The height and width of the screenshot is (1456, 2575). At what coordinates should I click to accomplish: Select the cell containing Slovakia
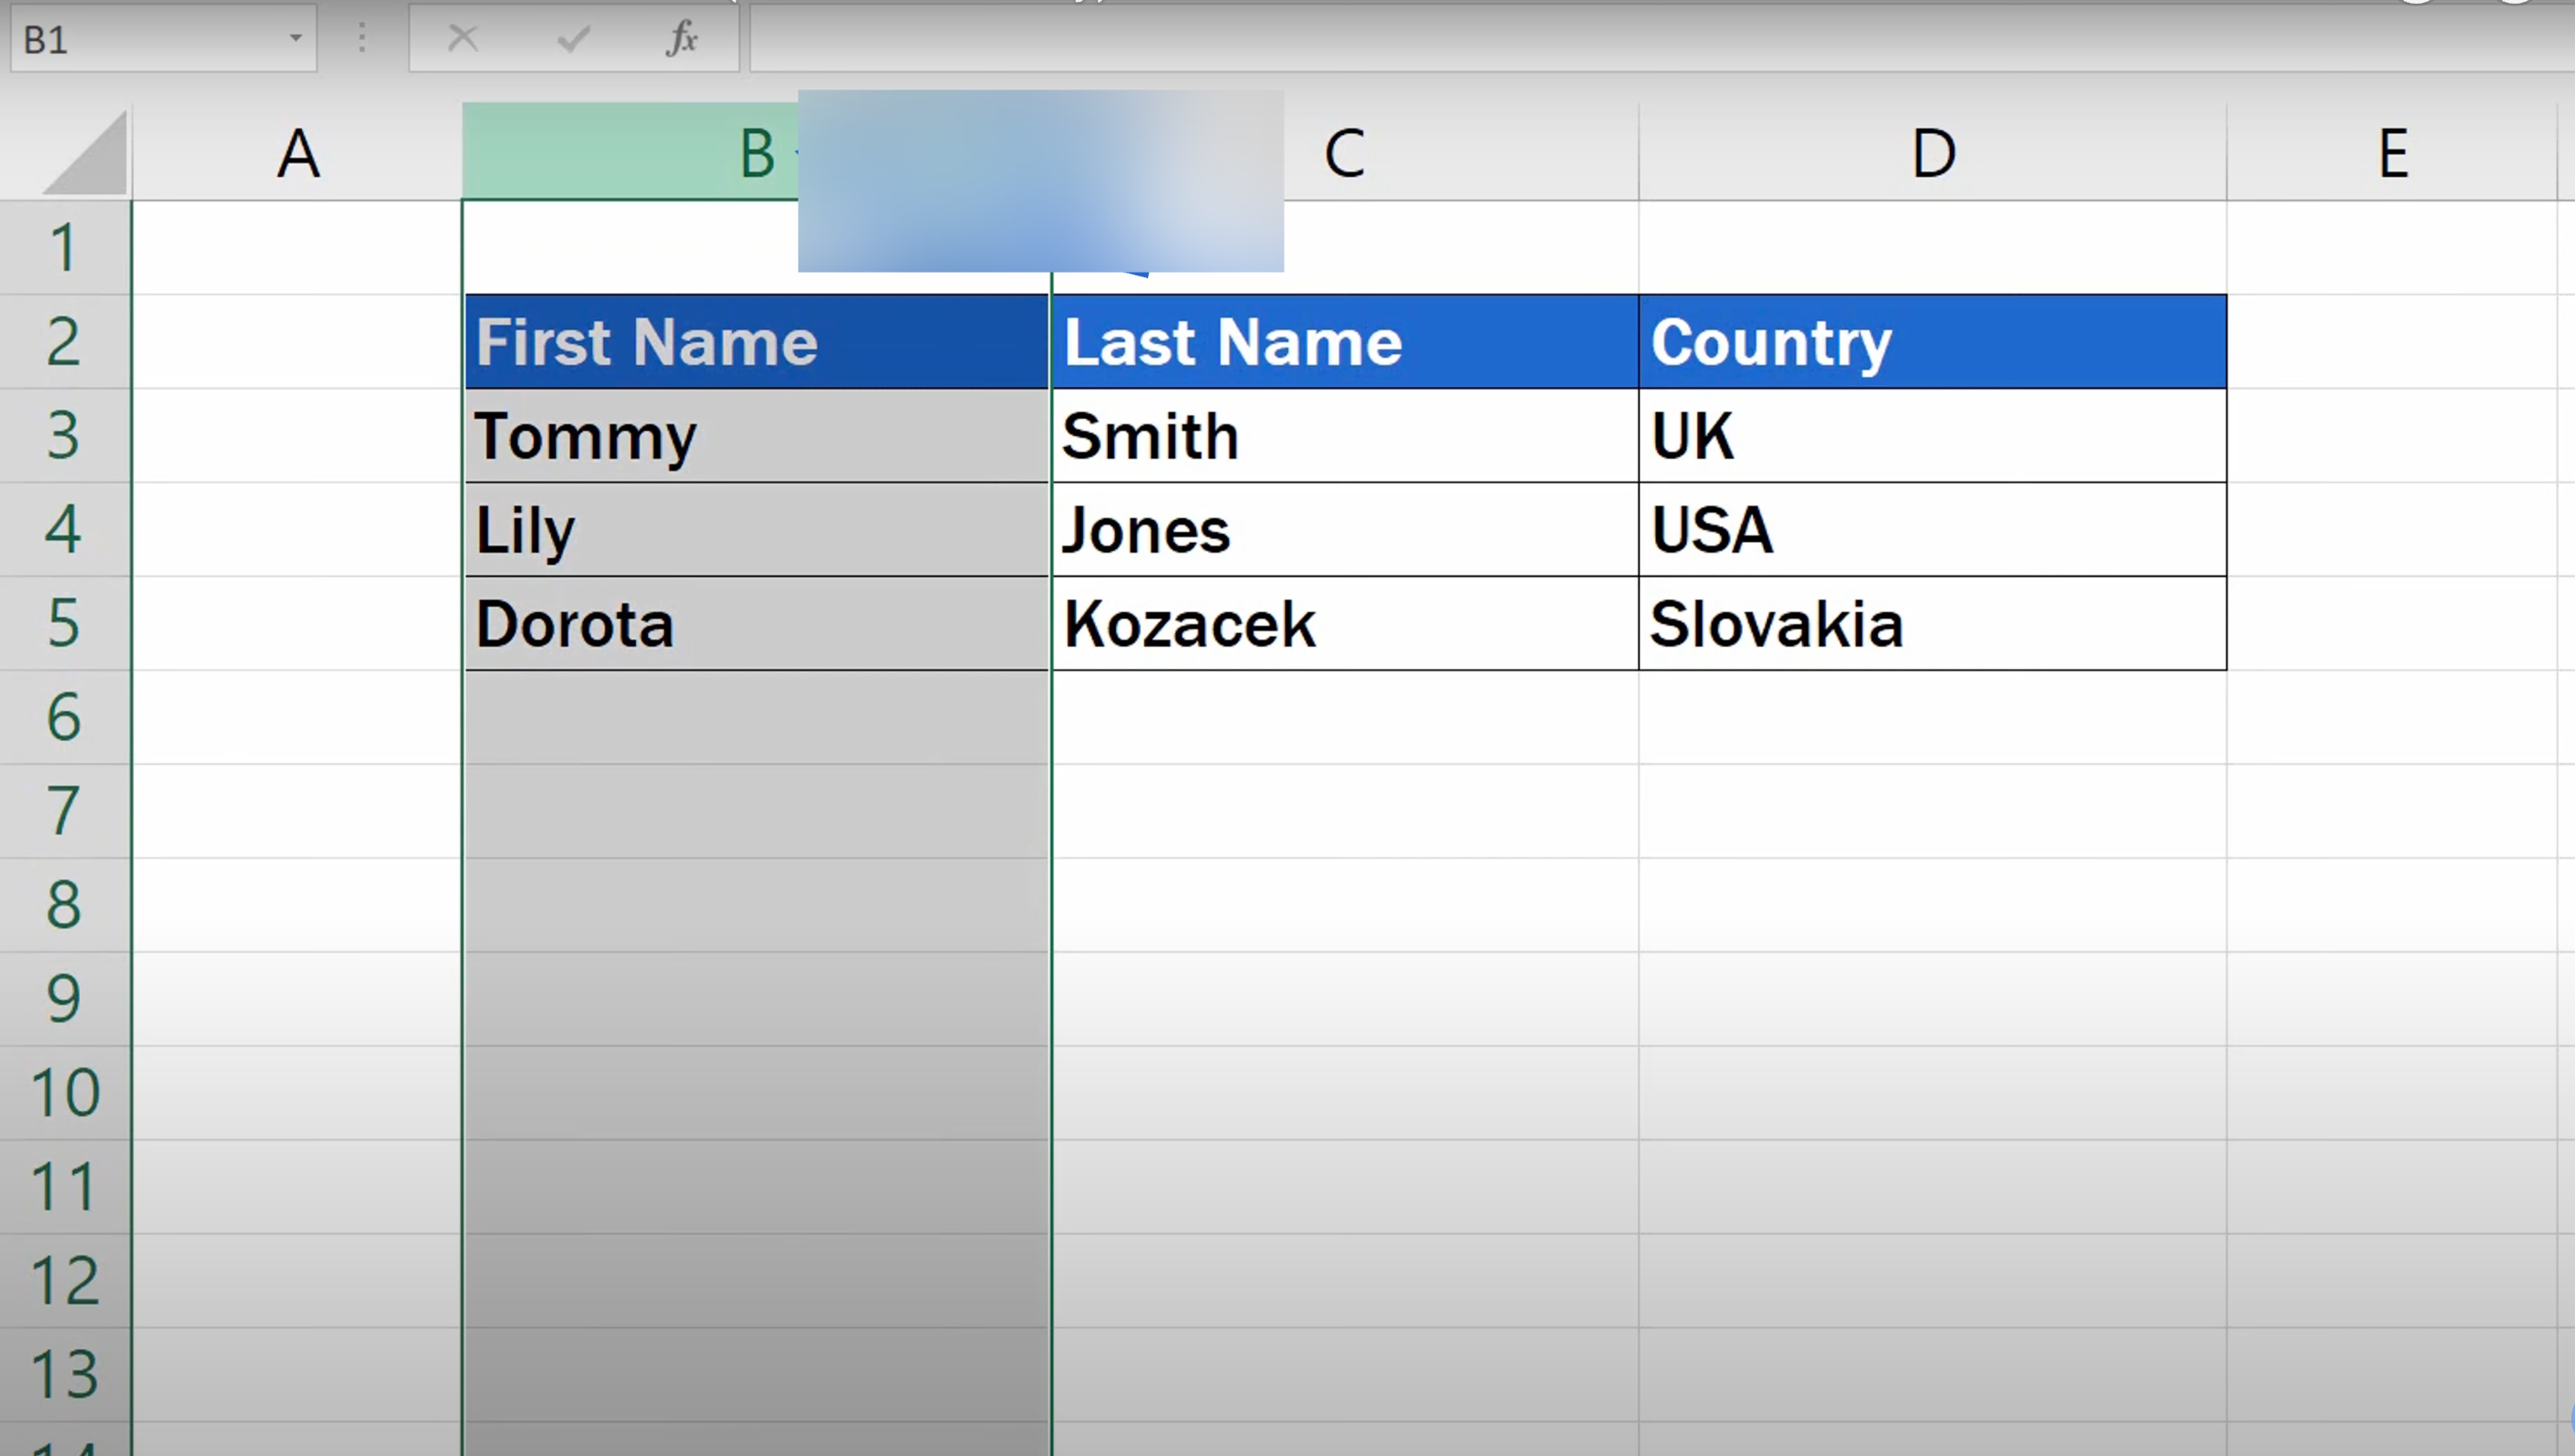pyautogui.click(x=1932, y=624)
